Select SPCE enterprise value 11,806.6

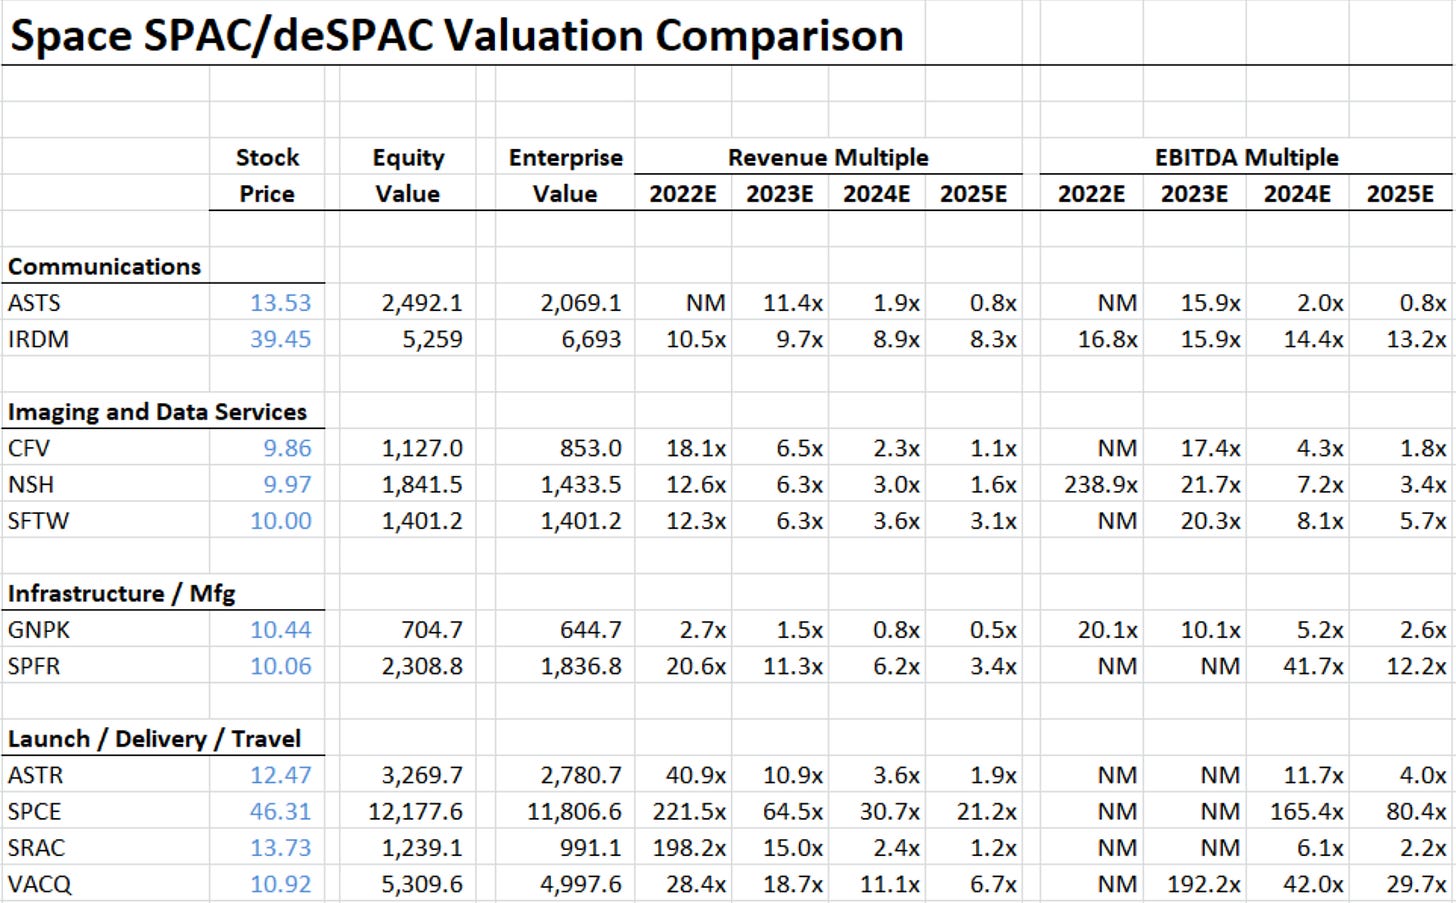pyautogui.click(x=574, y=811)
